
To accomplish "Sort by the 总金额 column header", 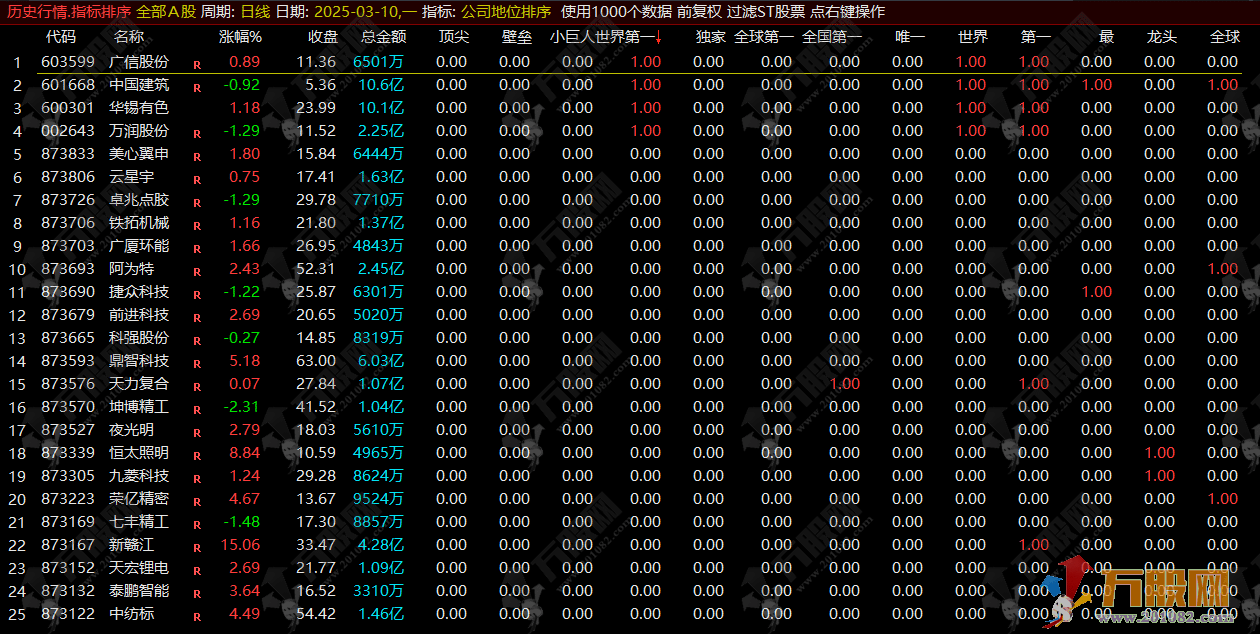I will point(384,37).
